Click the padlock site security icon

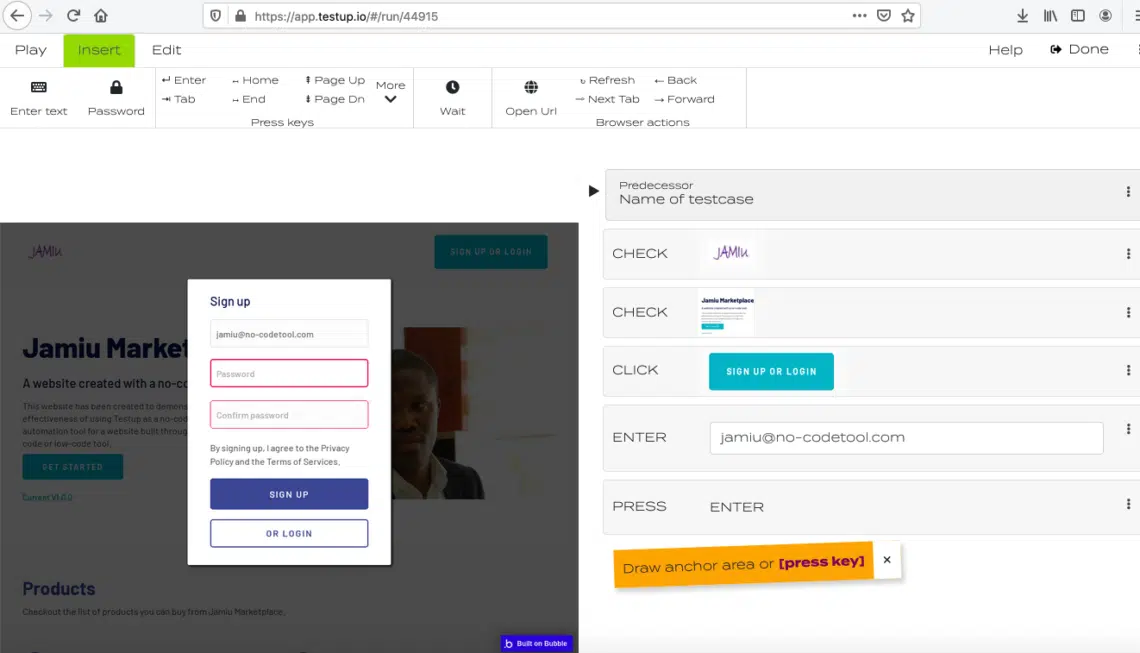[240, 16]
